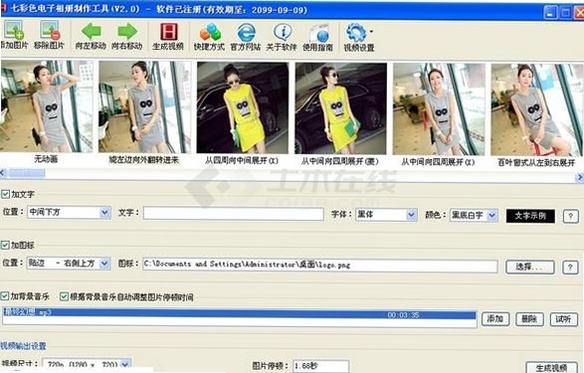Click the 视频输出设置 section label
584x373 pixels.
23,346
